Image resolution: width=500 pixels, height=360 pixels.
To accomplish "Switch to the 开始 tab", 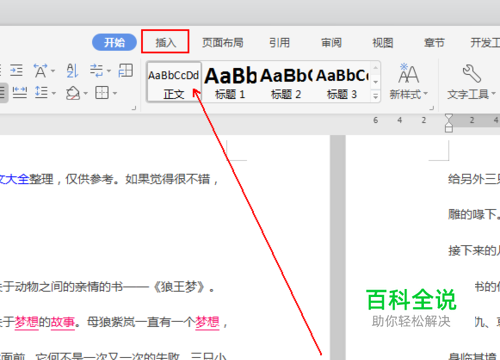I will [x=114, y=42].
